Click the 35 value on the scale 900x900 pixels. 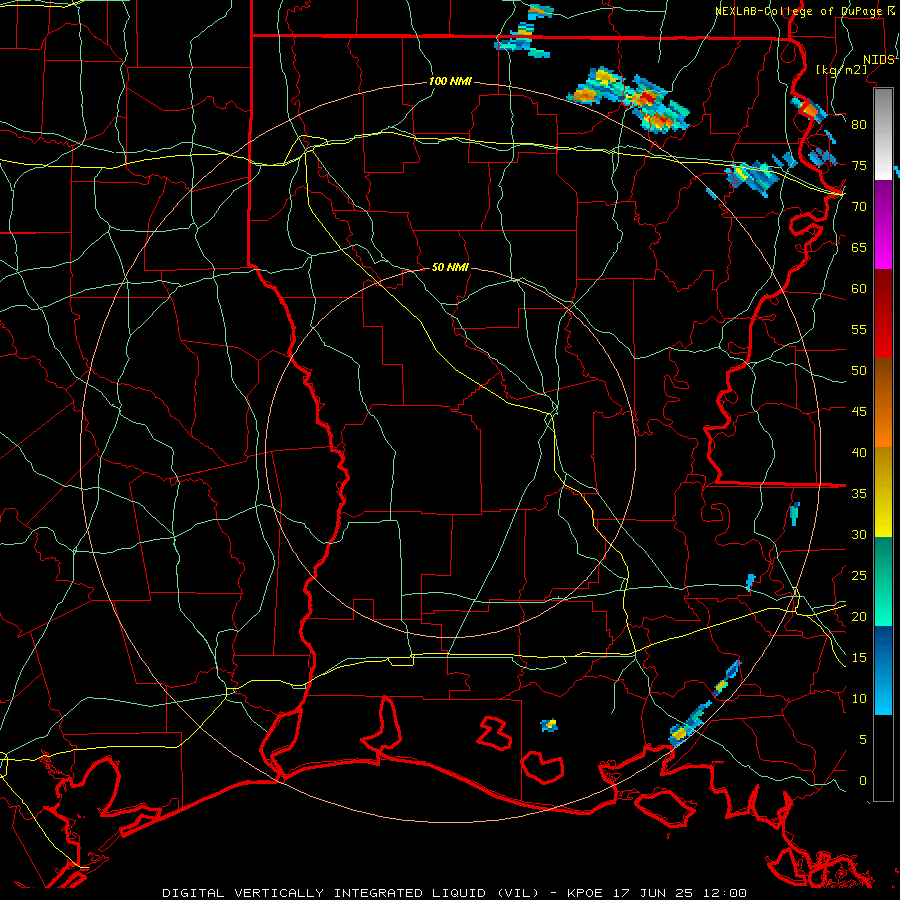point(859,494)
